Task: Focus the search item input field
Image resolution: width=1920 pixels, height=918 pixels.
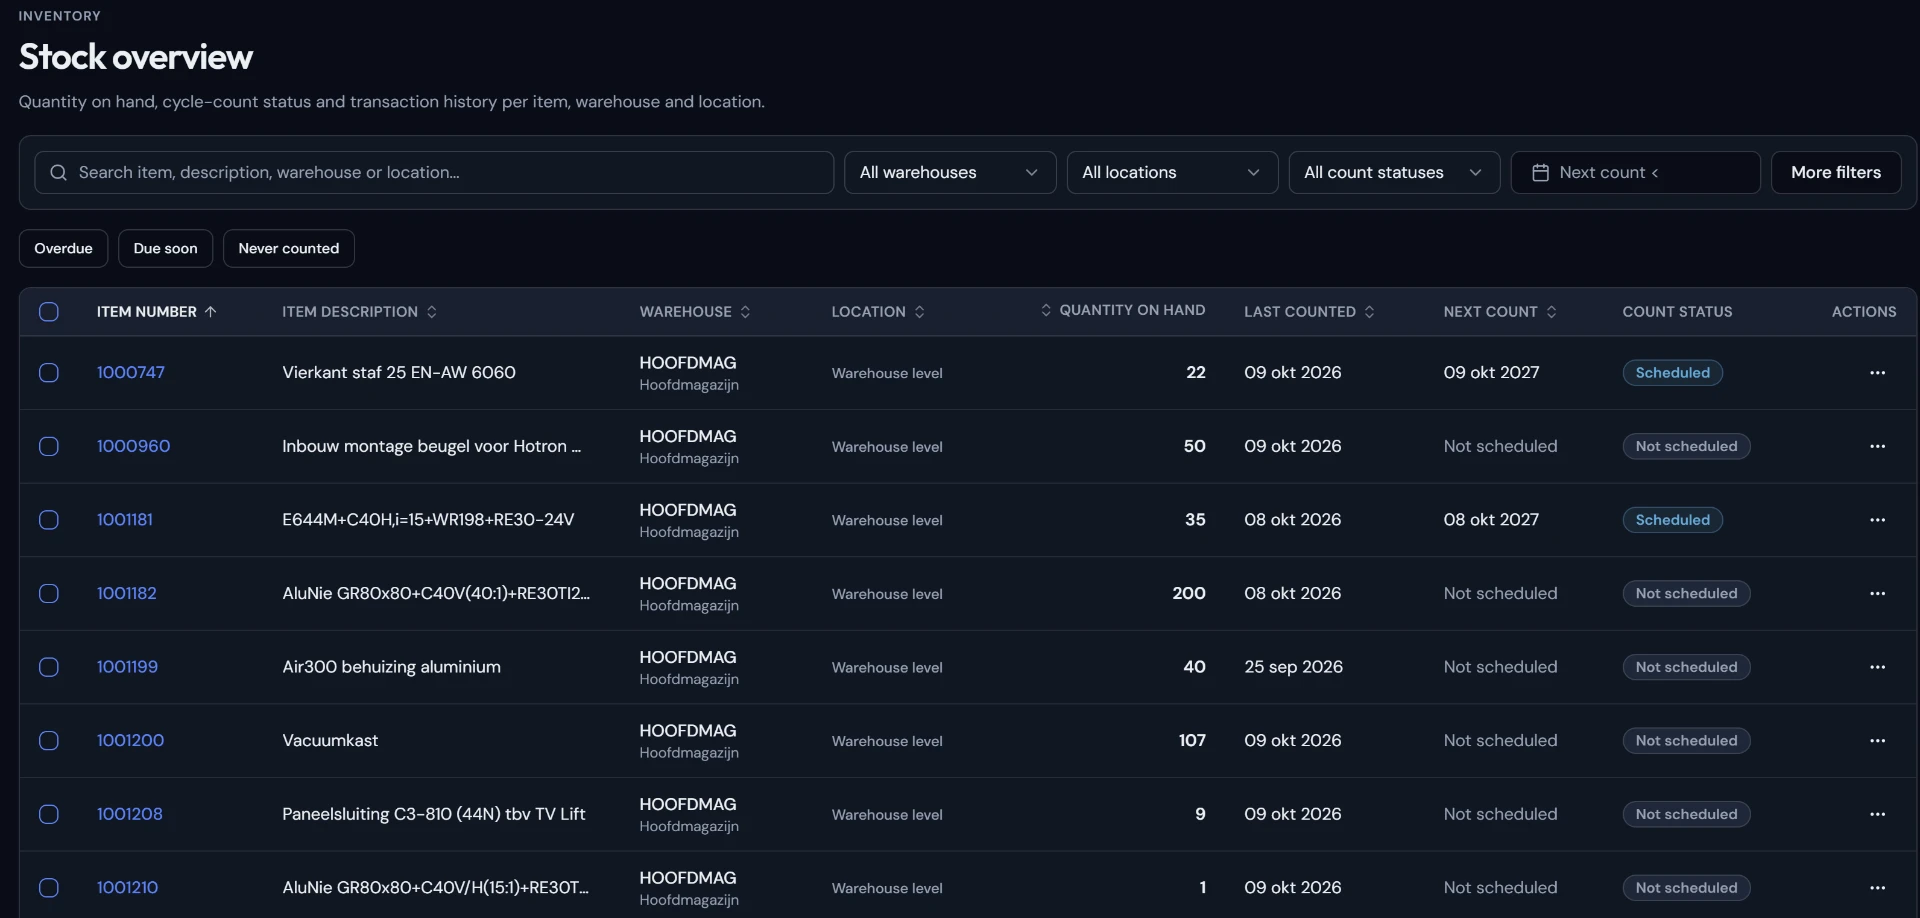Action: pos(434,172)
